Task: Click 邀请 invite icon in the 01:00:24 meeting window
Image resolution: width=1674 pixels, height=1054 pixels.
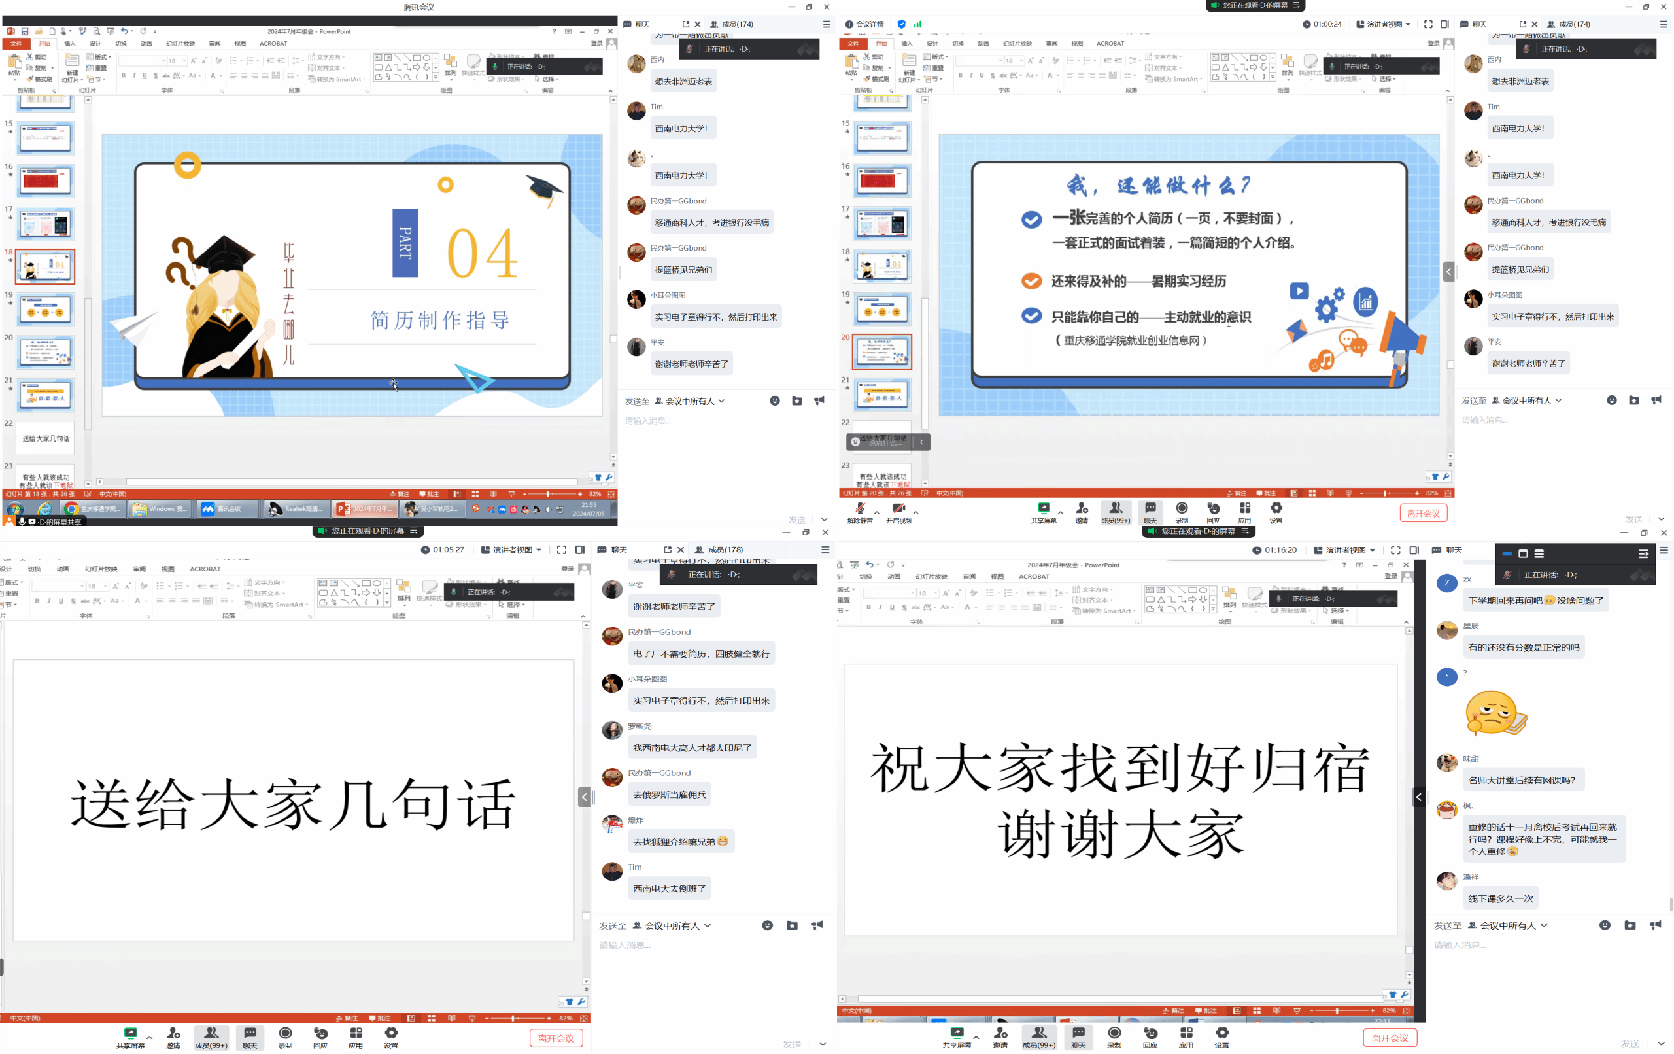Action: pyautogui.click(x=1081, y=510)
